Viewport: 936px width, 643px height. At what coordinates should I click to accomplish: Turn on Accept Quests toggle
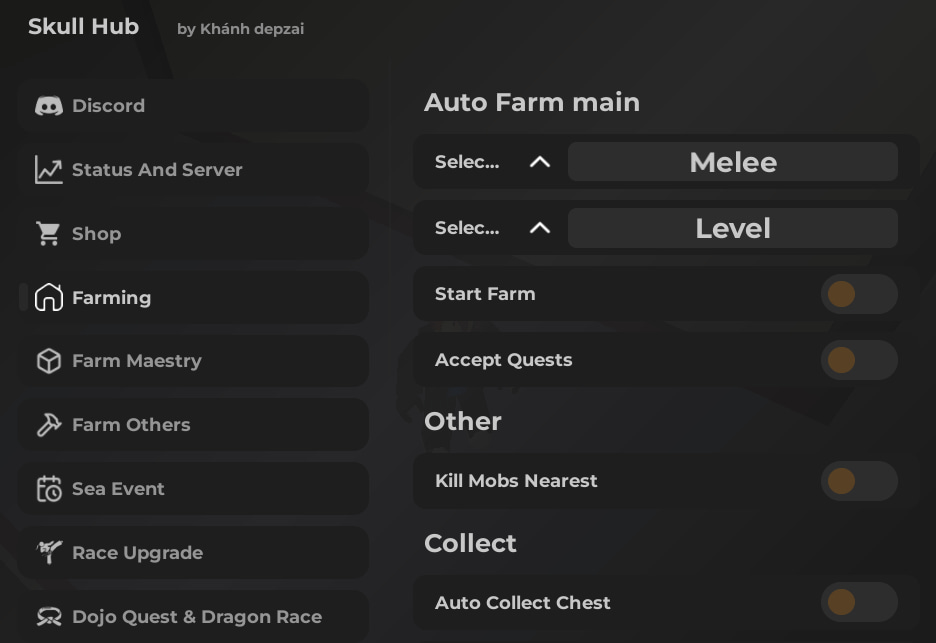pyautogui.click(x=859, y=360)
